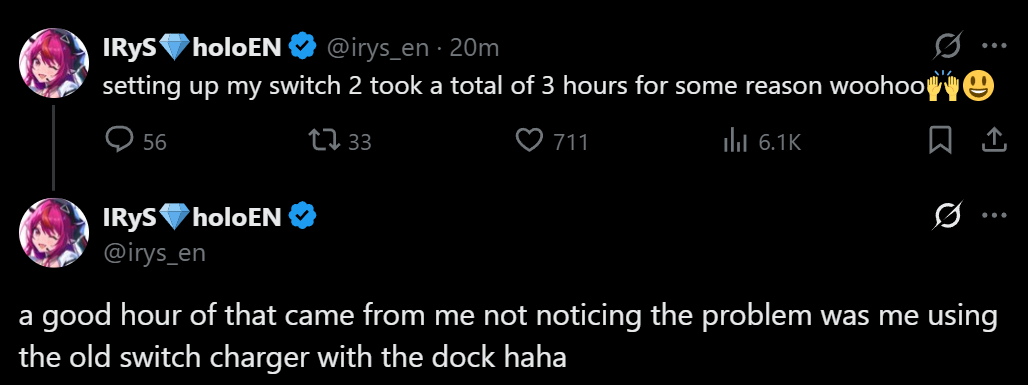This screenshot has width=1028, height=385.
Task: Open the IRyS holoEN name in second tweet
Action: click(192, 216)
